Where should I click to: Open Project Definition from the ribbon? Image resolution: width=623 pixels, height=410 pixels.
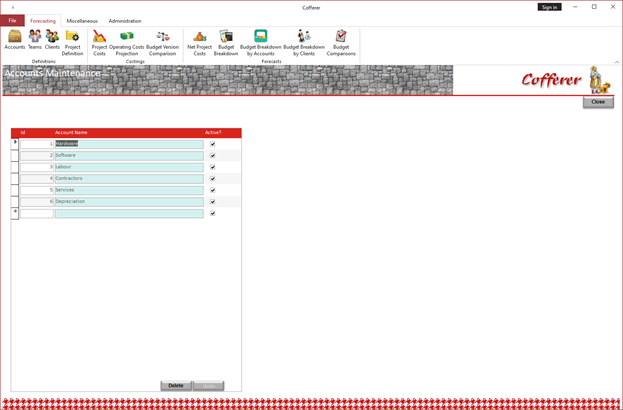(x=72, y=43)
